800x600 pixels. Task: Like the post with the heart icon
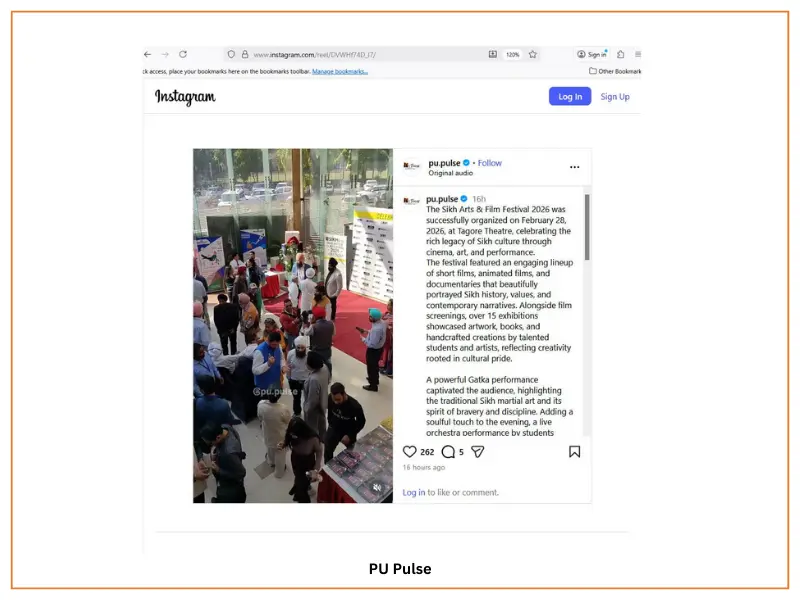coord(409,452)
